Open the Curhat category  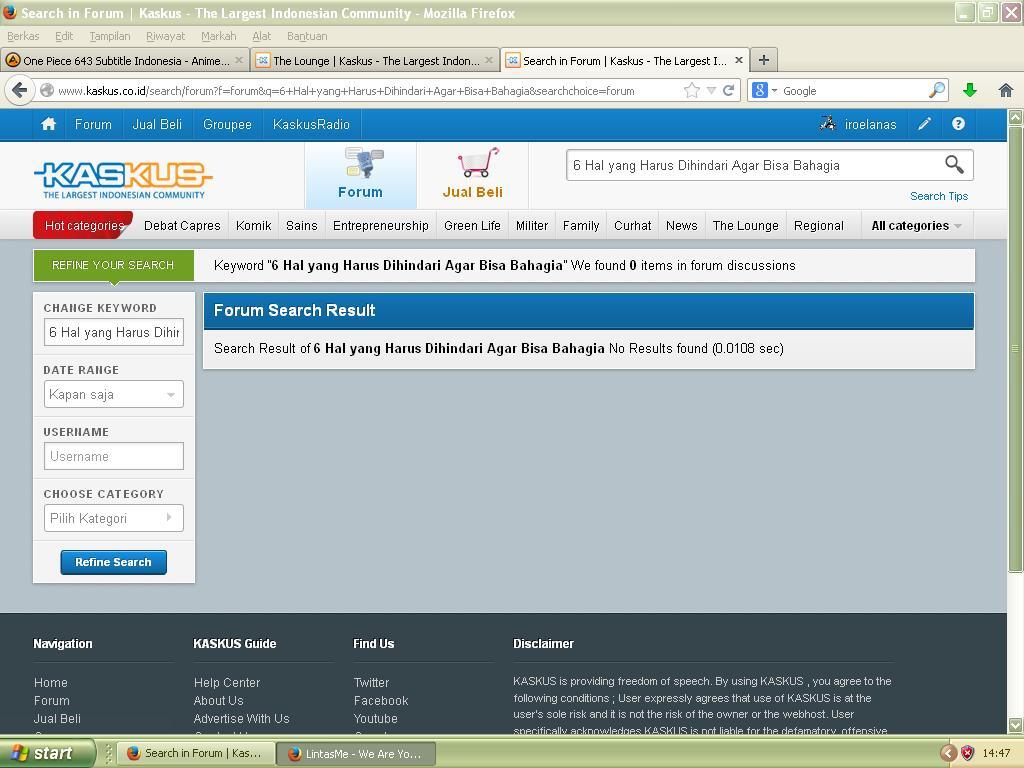pos(632,225)
